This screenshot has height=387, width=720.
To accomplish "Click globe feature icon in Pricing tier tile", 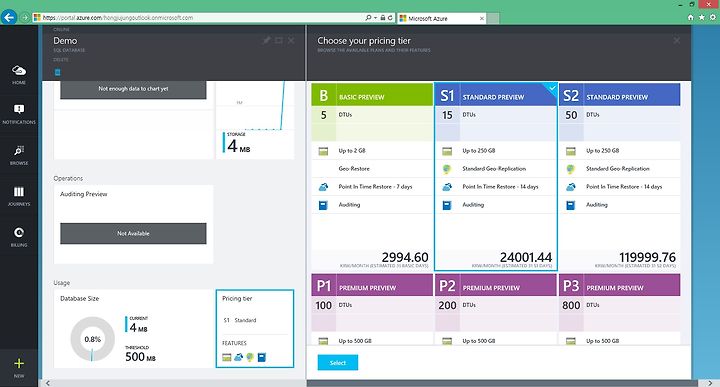I will (250, 357).
